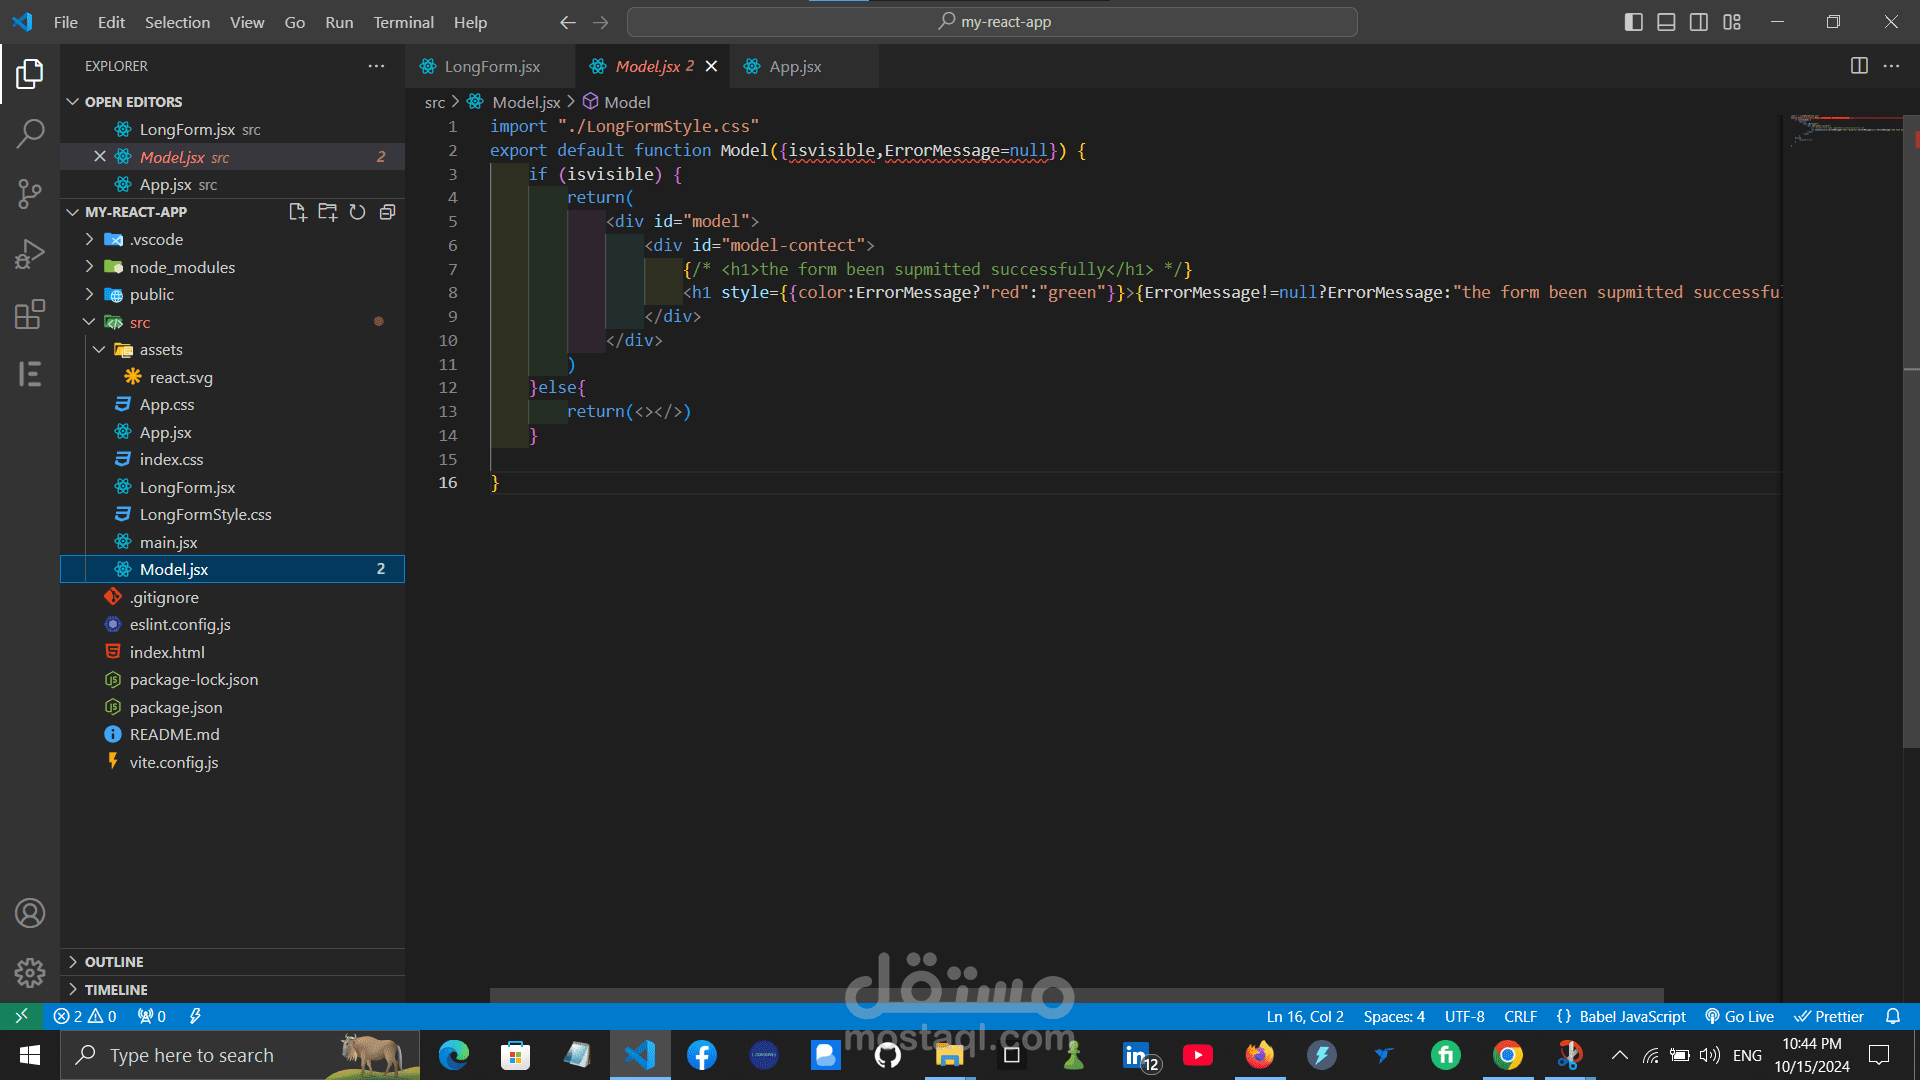
Task: Open the Source Control view
Action: click(30, 193)
